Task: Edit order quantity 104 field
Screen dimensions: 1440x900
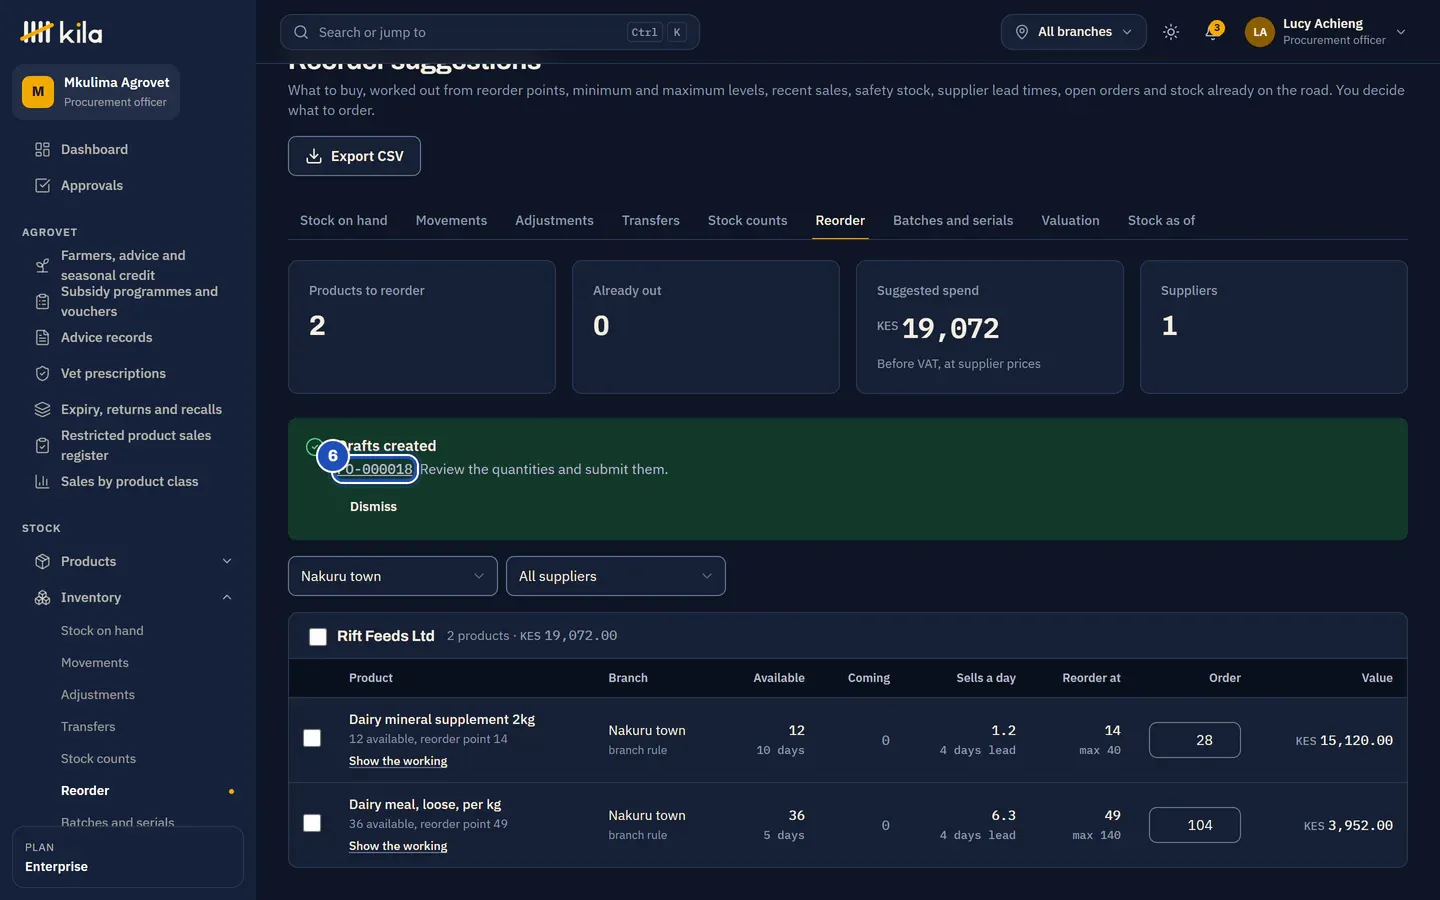Action: point(1195,825)
